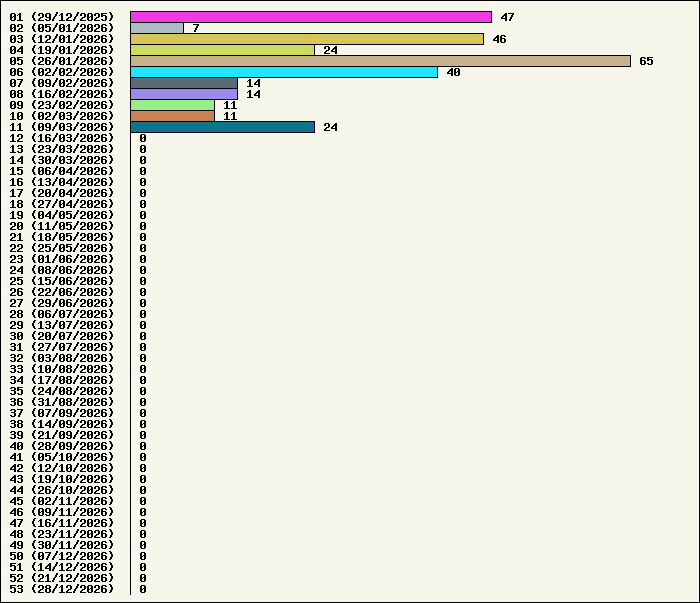The image size is (700, 603).
Task: Select the slate bar for week 07
Action: click(184, 83)
